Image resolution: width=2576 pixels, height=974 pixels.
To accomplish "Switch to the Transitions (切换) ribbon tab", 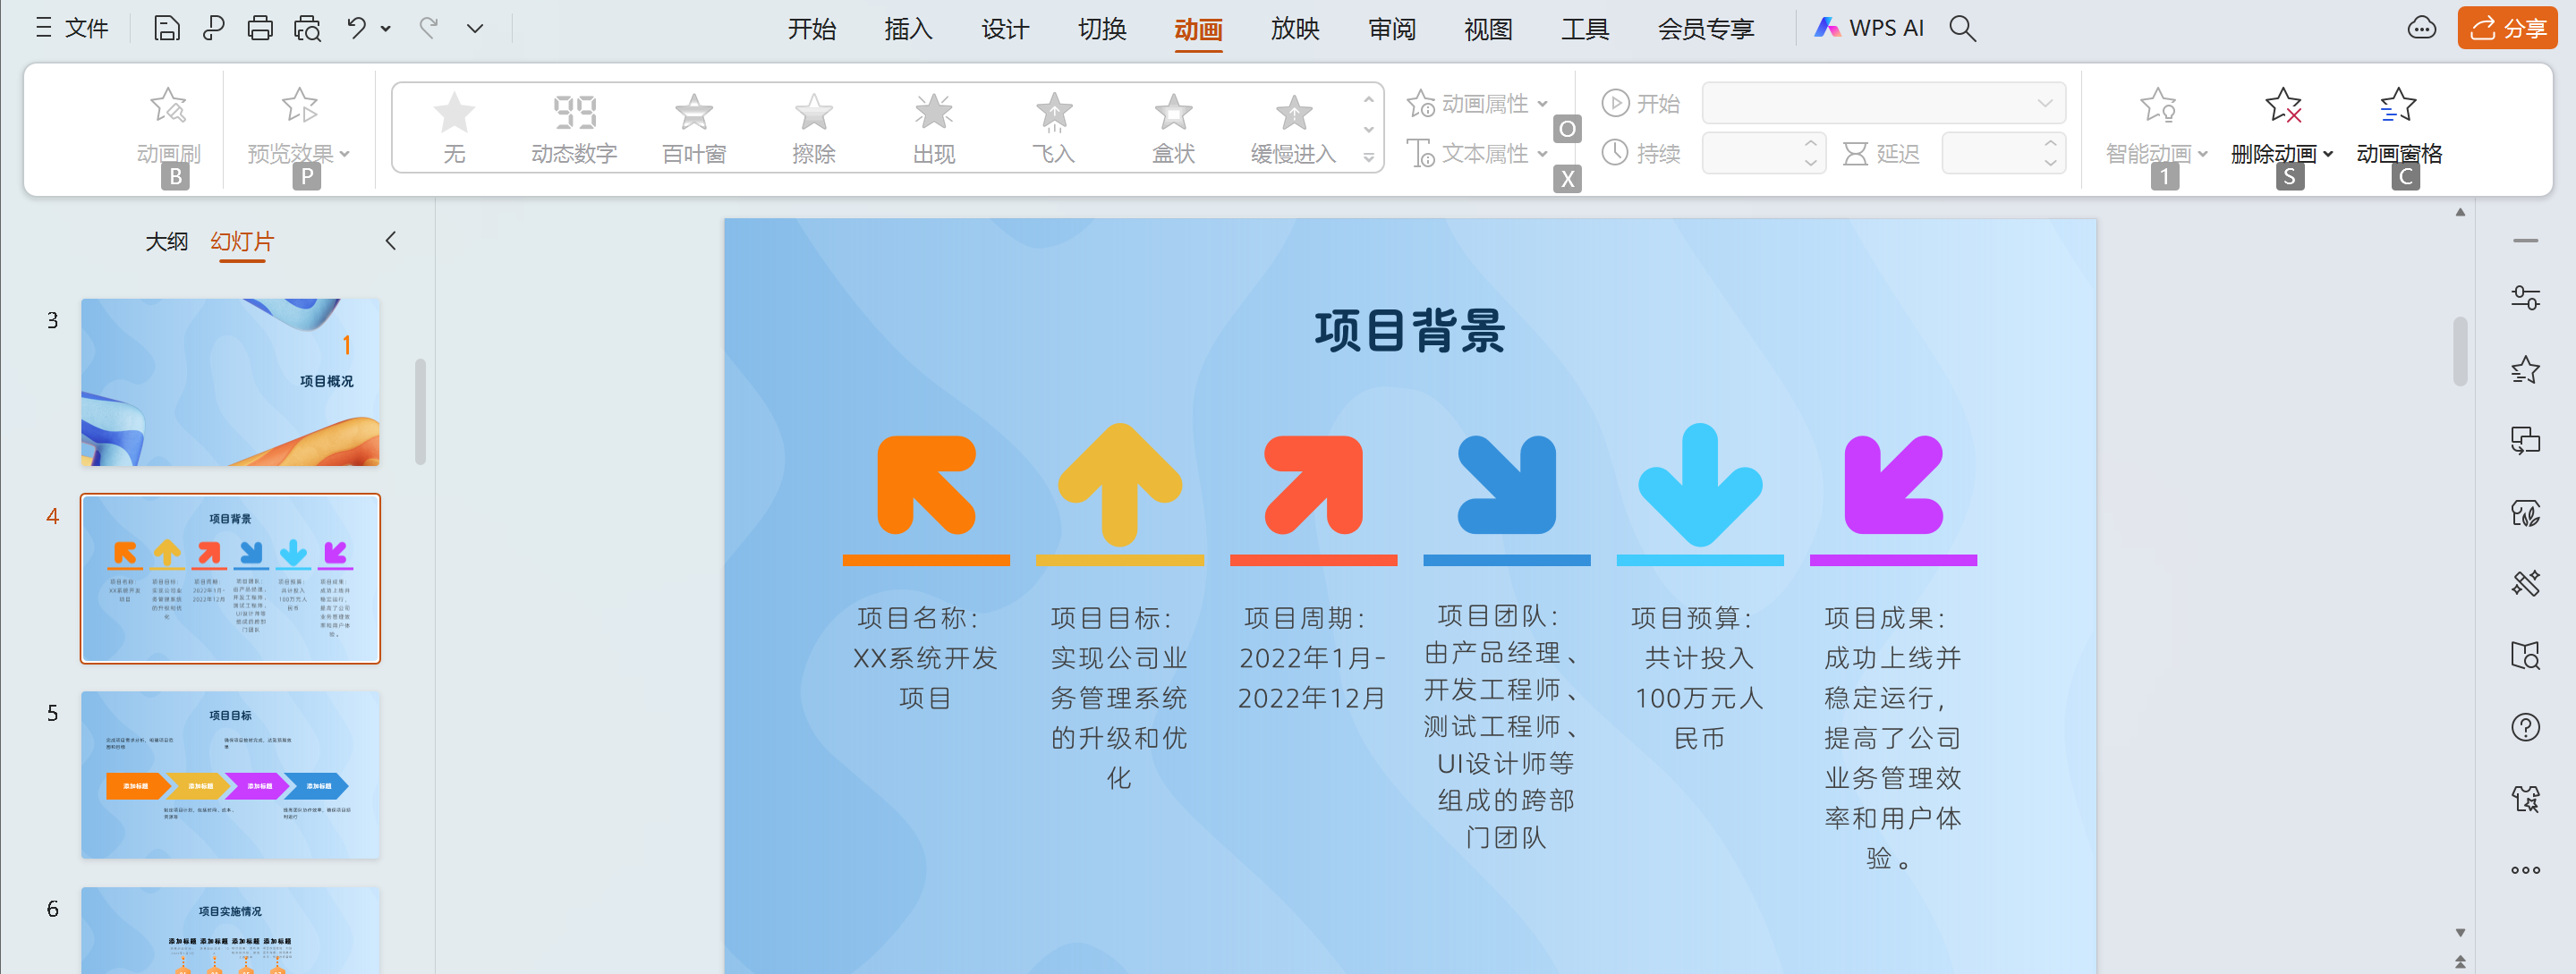I will (1102, 28).
